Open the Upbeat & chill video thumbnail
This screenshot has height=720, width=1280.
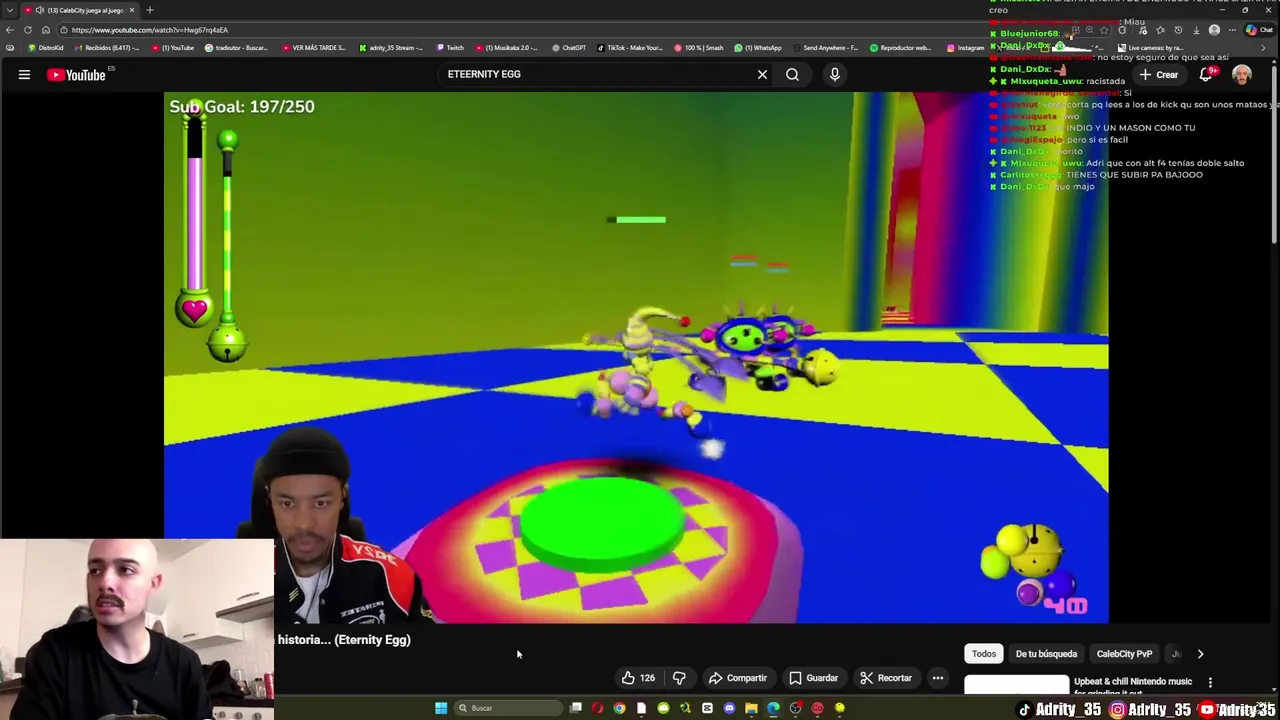(x=1016, y=685)
